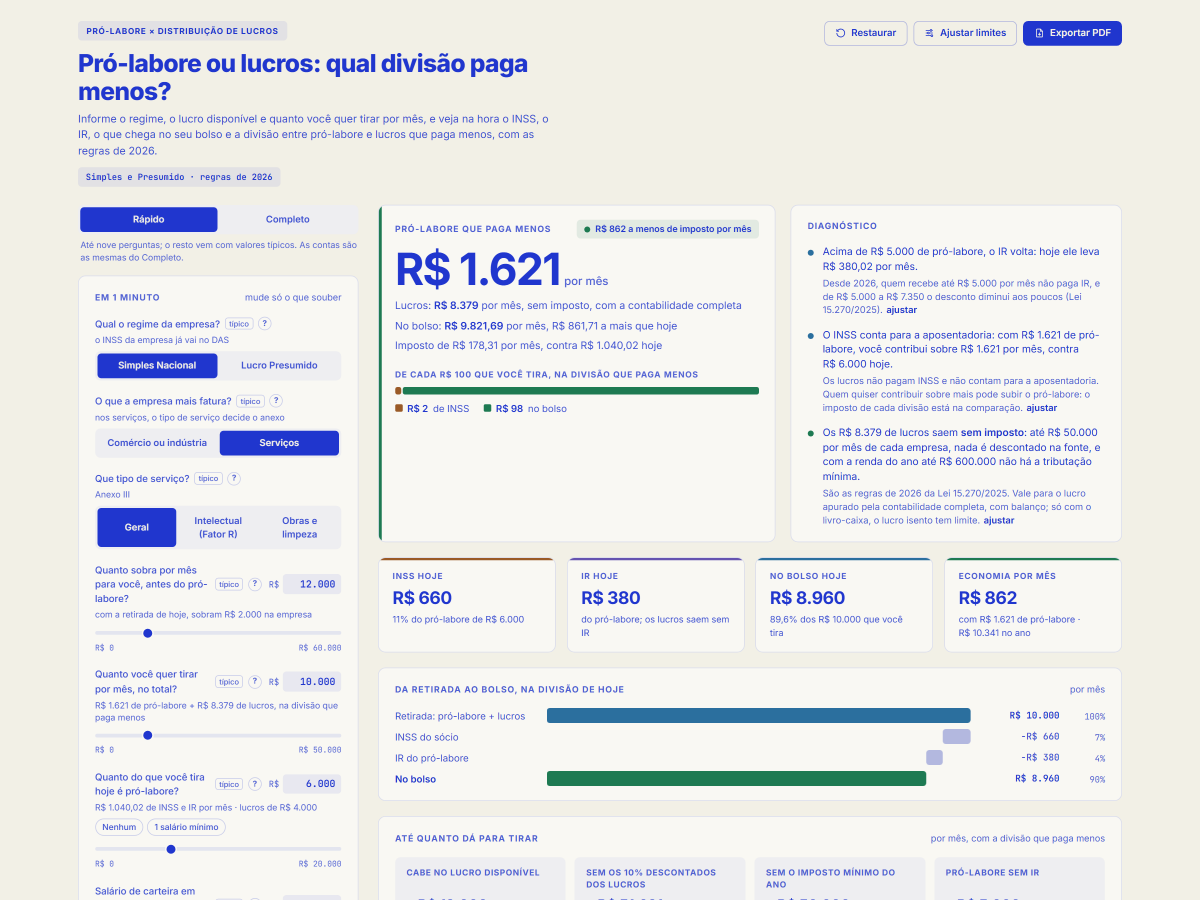Screen dimensions: 1200x900
Task: Open help icon for 'Quanto você quer tirar'
Action: (x=255, y=682)
